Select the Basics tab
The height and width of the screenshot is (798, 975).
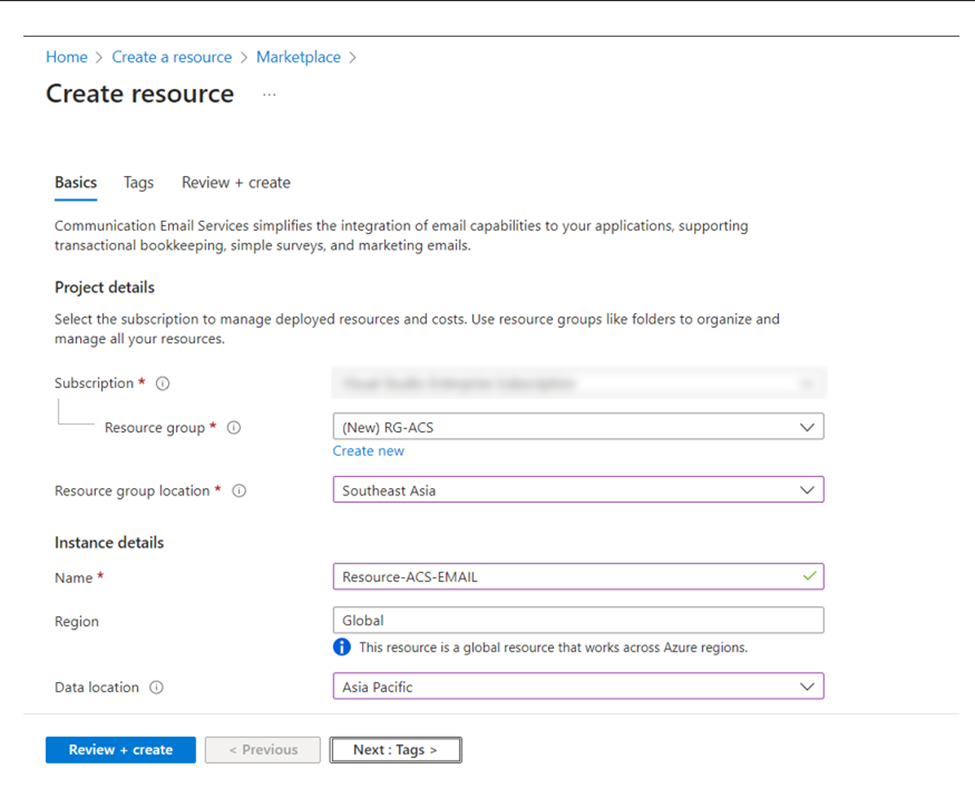tap(76, 183)
